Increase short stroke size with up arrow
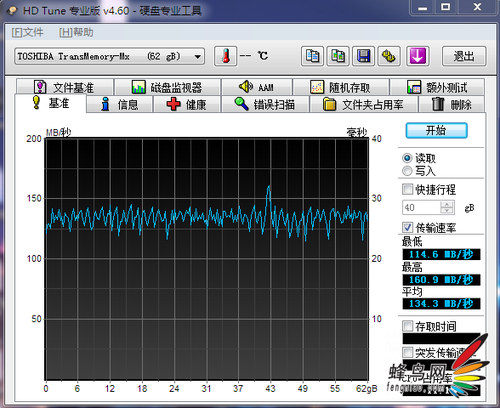 447,204
